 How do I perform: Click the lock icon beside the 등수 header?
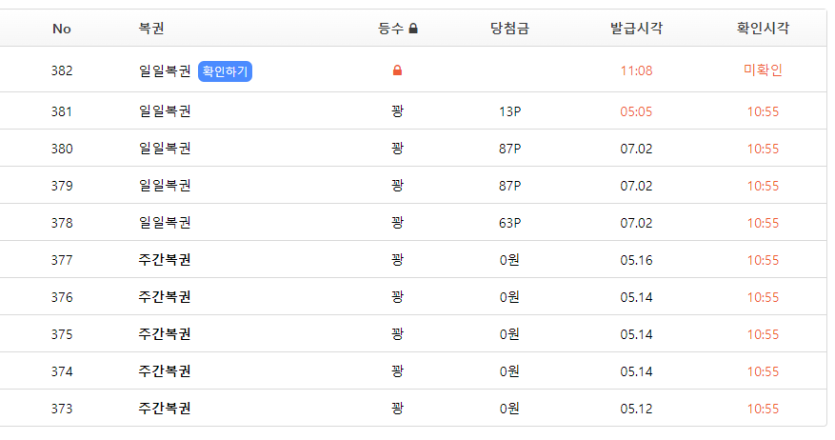[x=413, y=28]
